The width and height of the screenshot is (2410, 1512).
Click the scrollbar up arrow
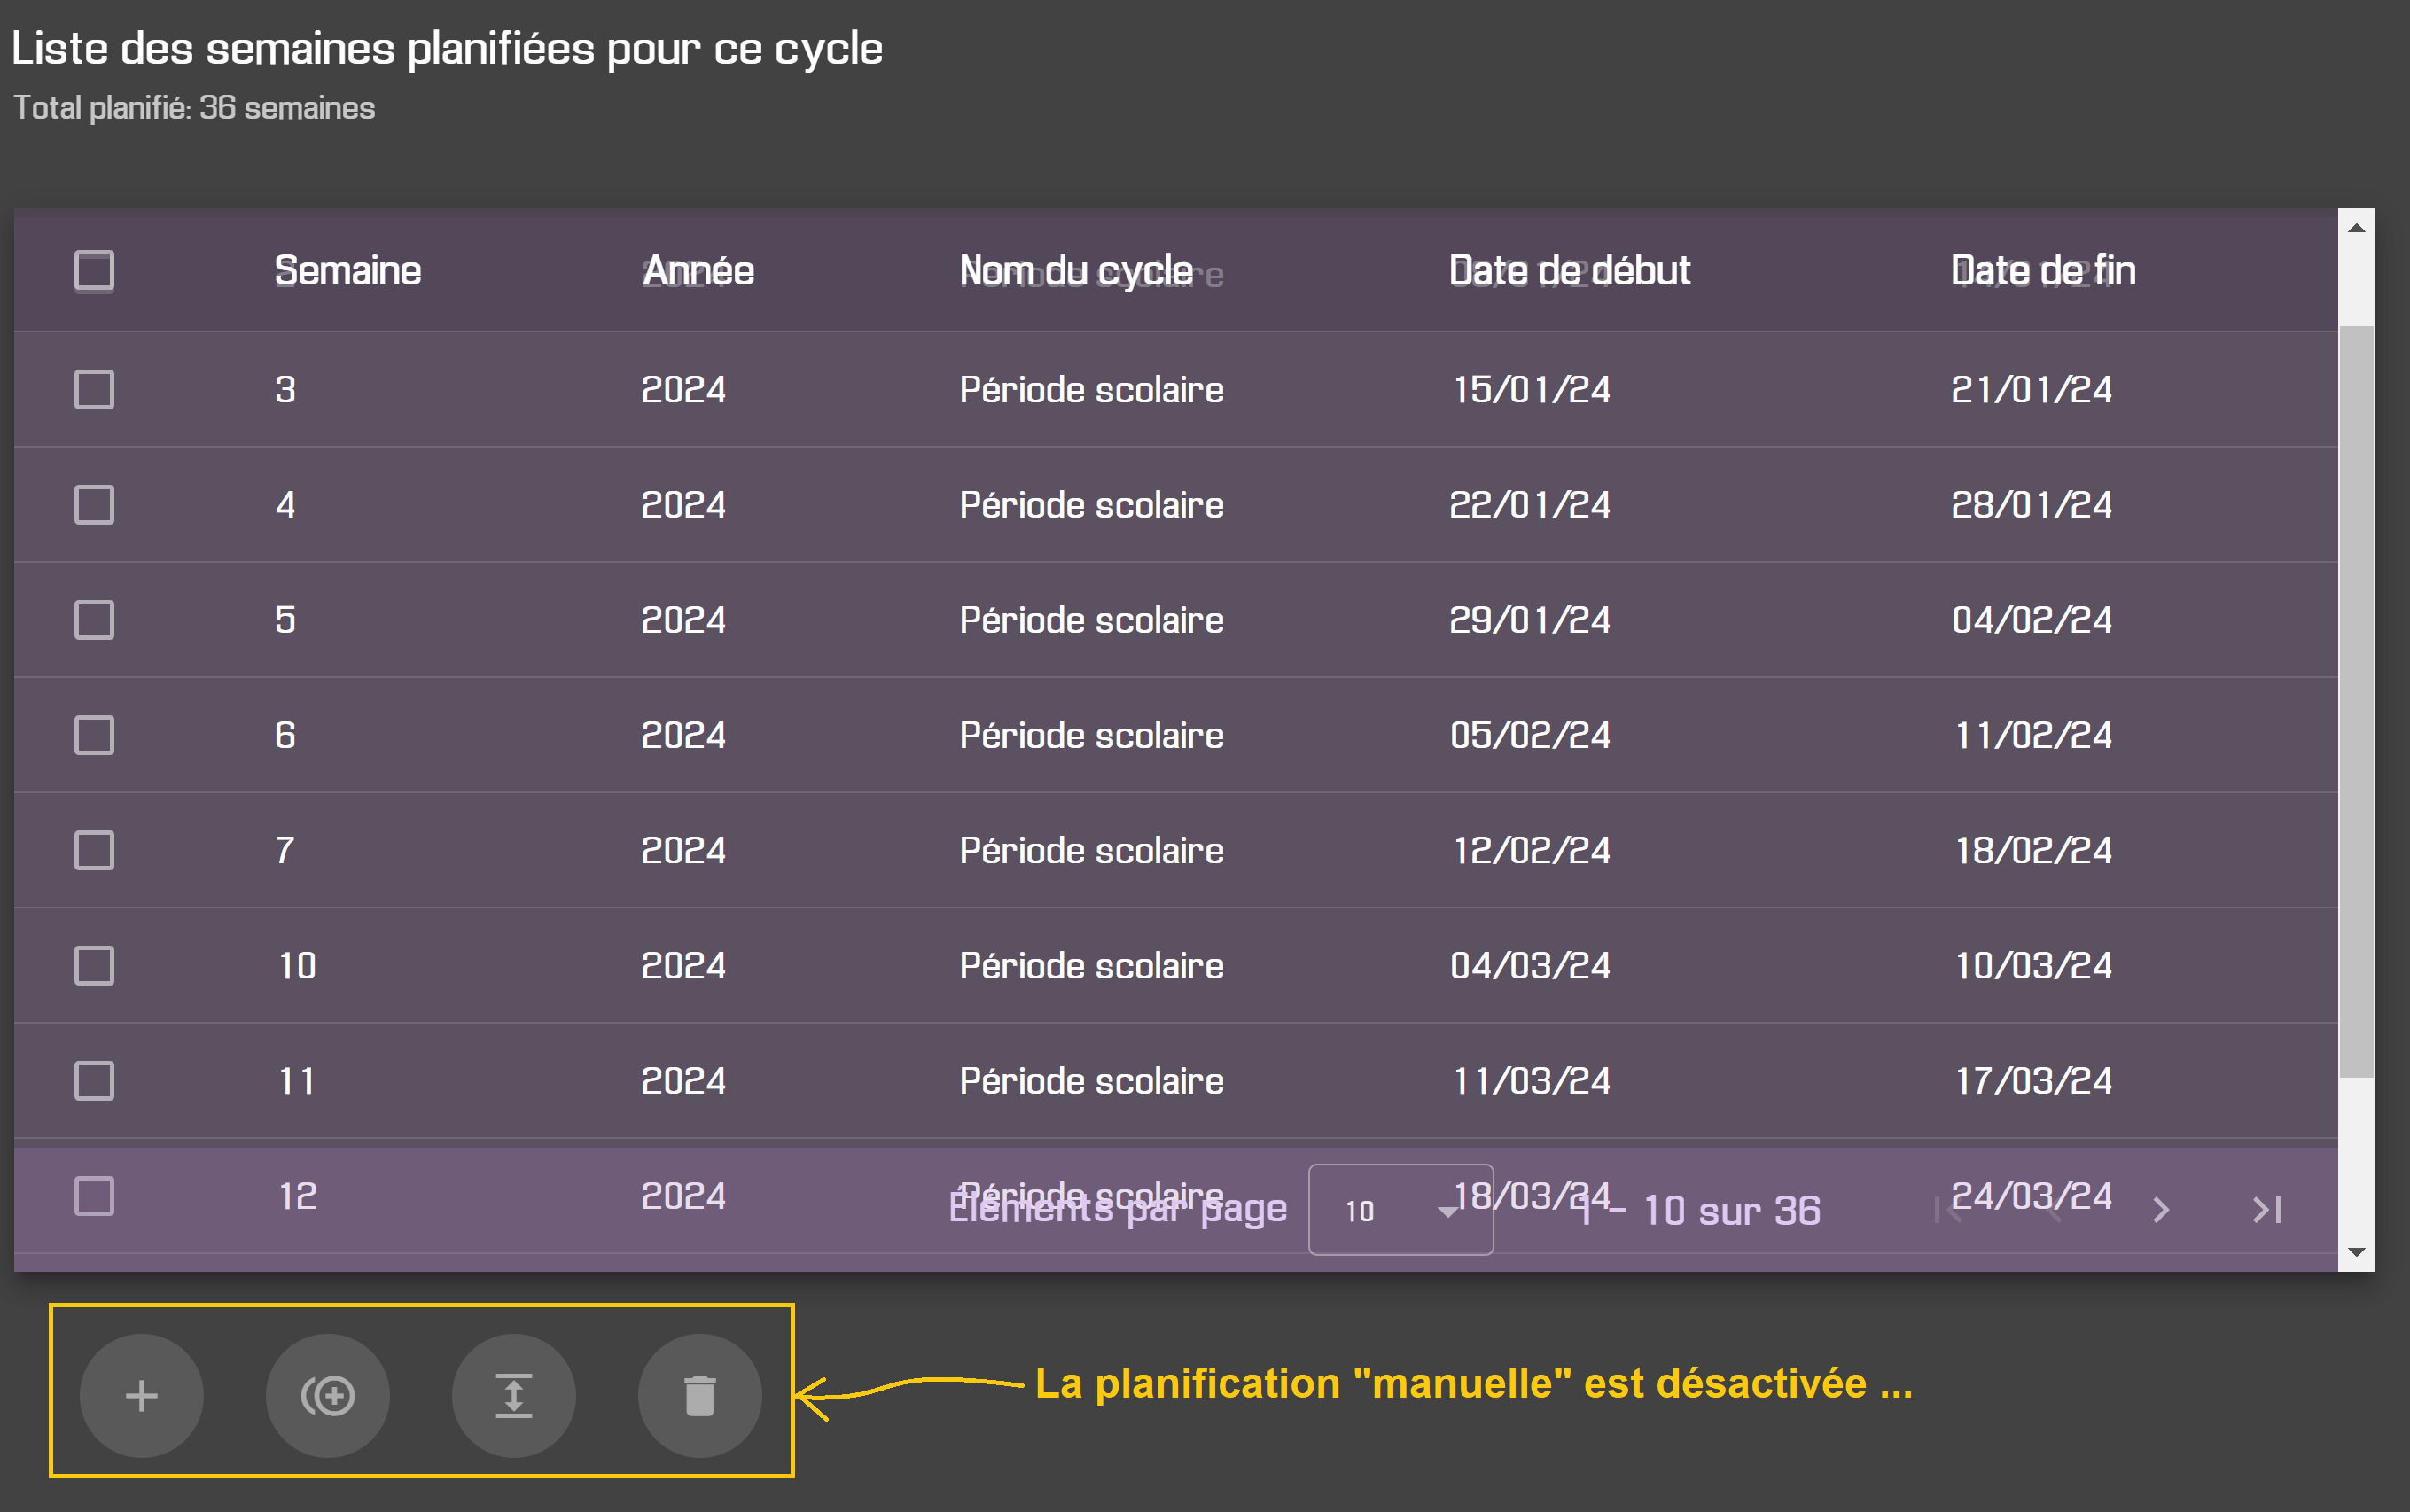click(x=2356, y=228)
